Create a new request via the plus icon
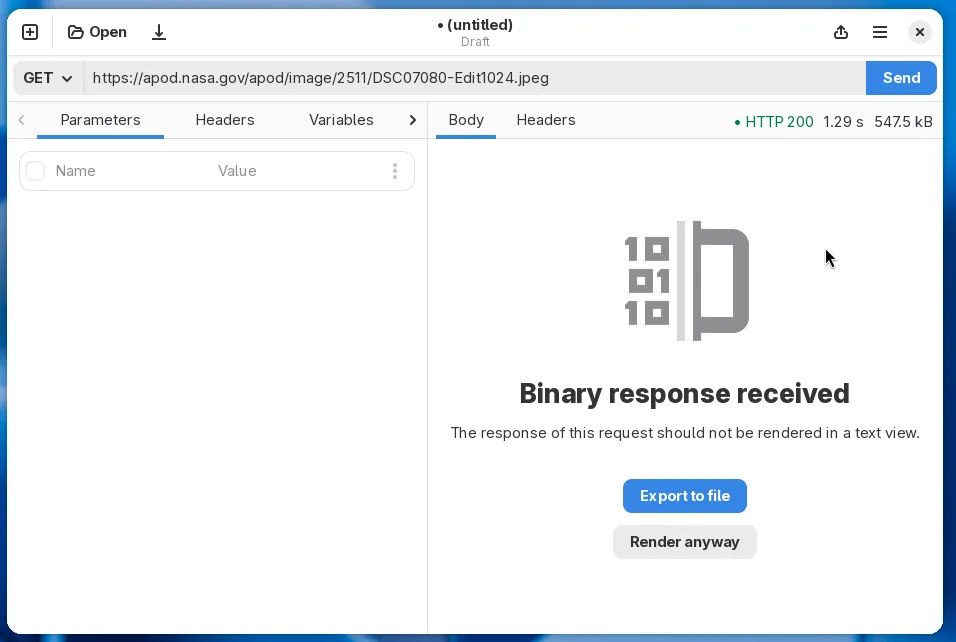This screenshot has height=642, width=956. [x=30, y=32]
